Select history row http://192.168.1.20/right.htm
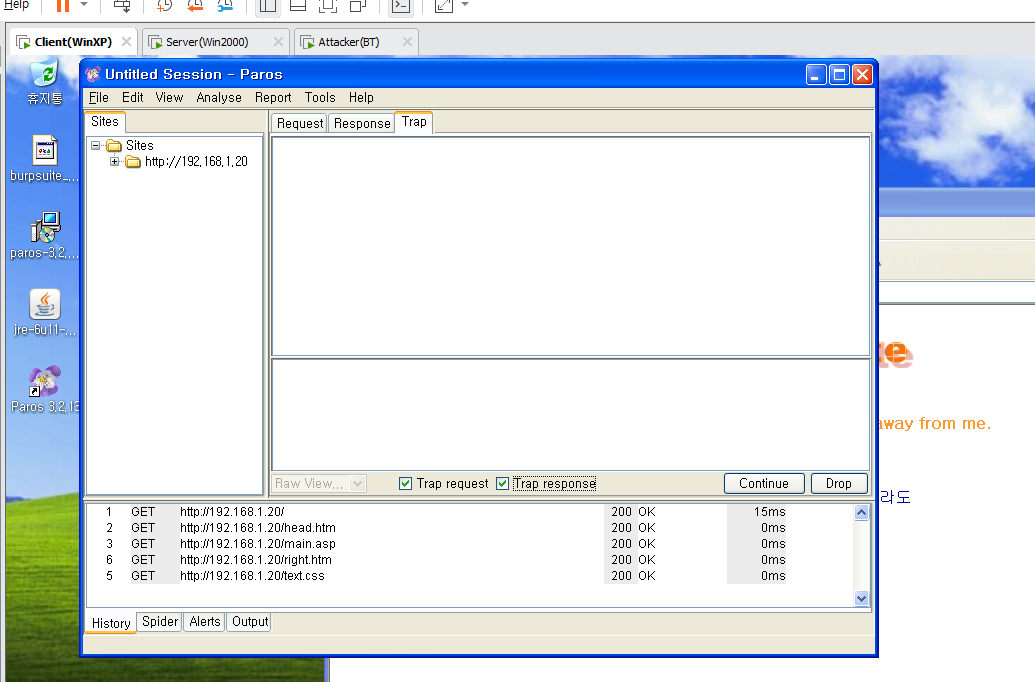1035x682 pixels. [470, 560]
